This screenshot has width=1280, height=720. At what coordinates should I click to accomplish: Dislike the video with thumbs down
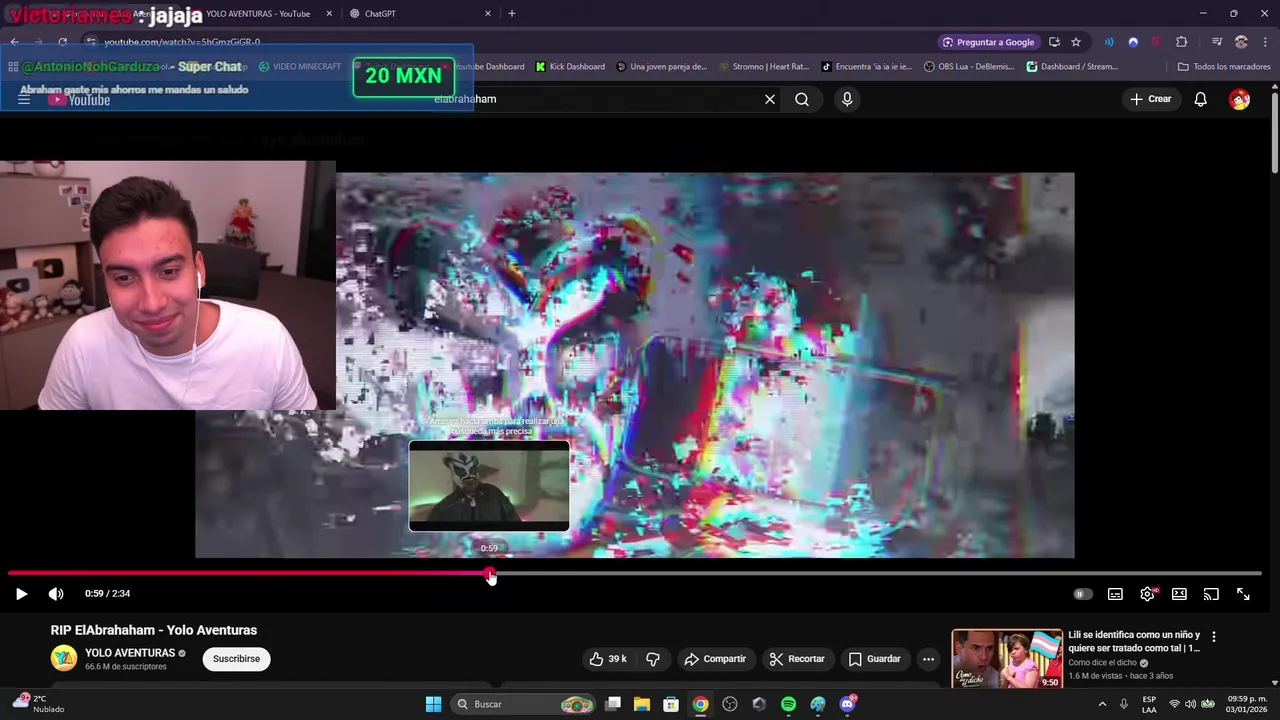[x=653, y=659]
